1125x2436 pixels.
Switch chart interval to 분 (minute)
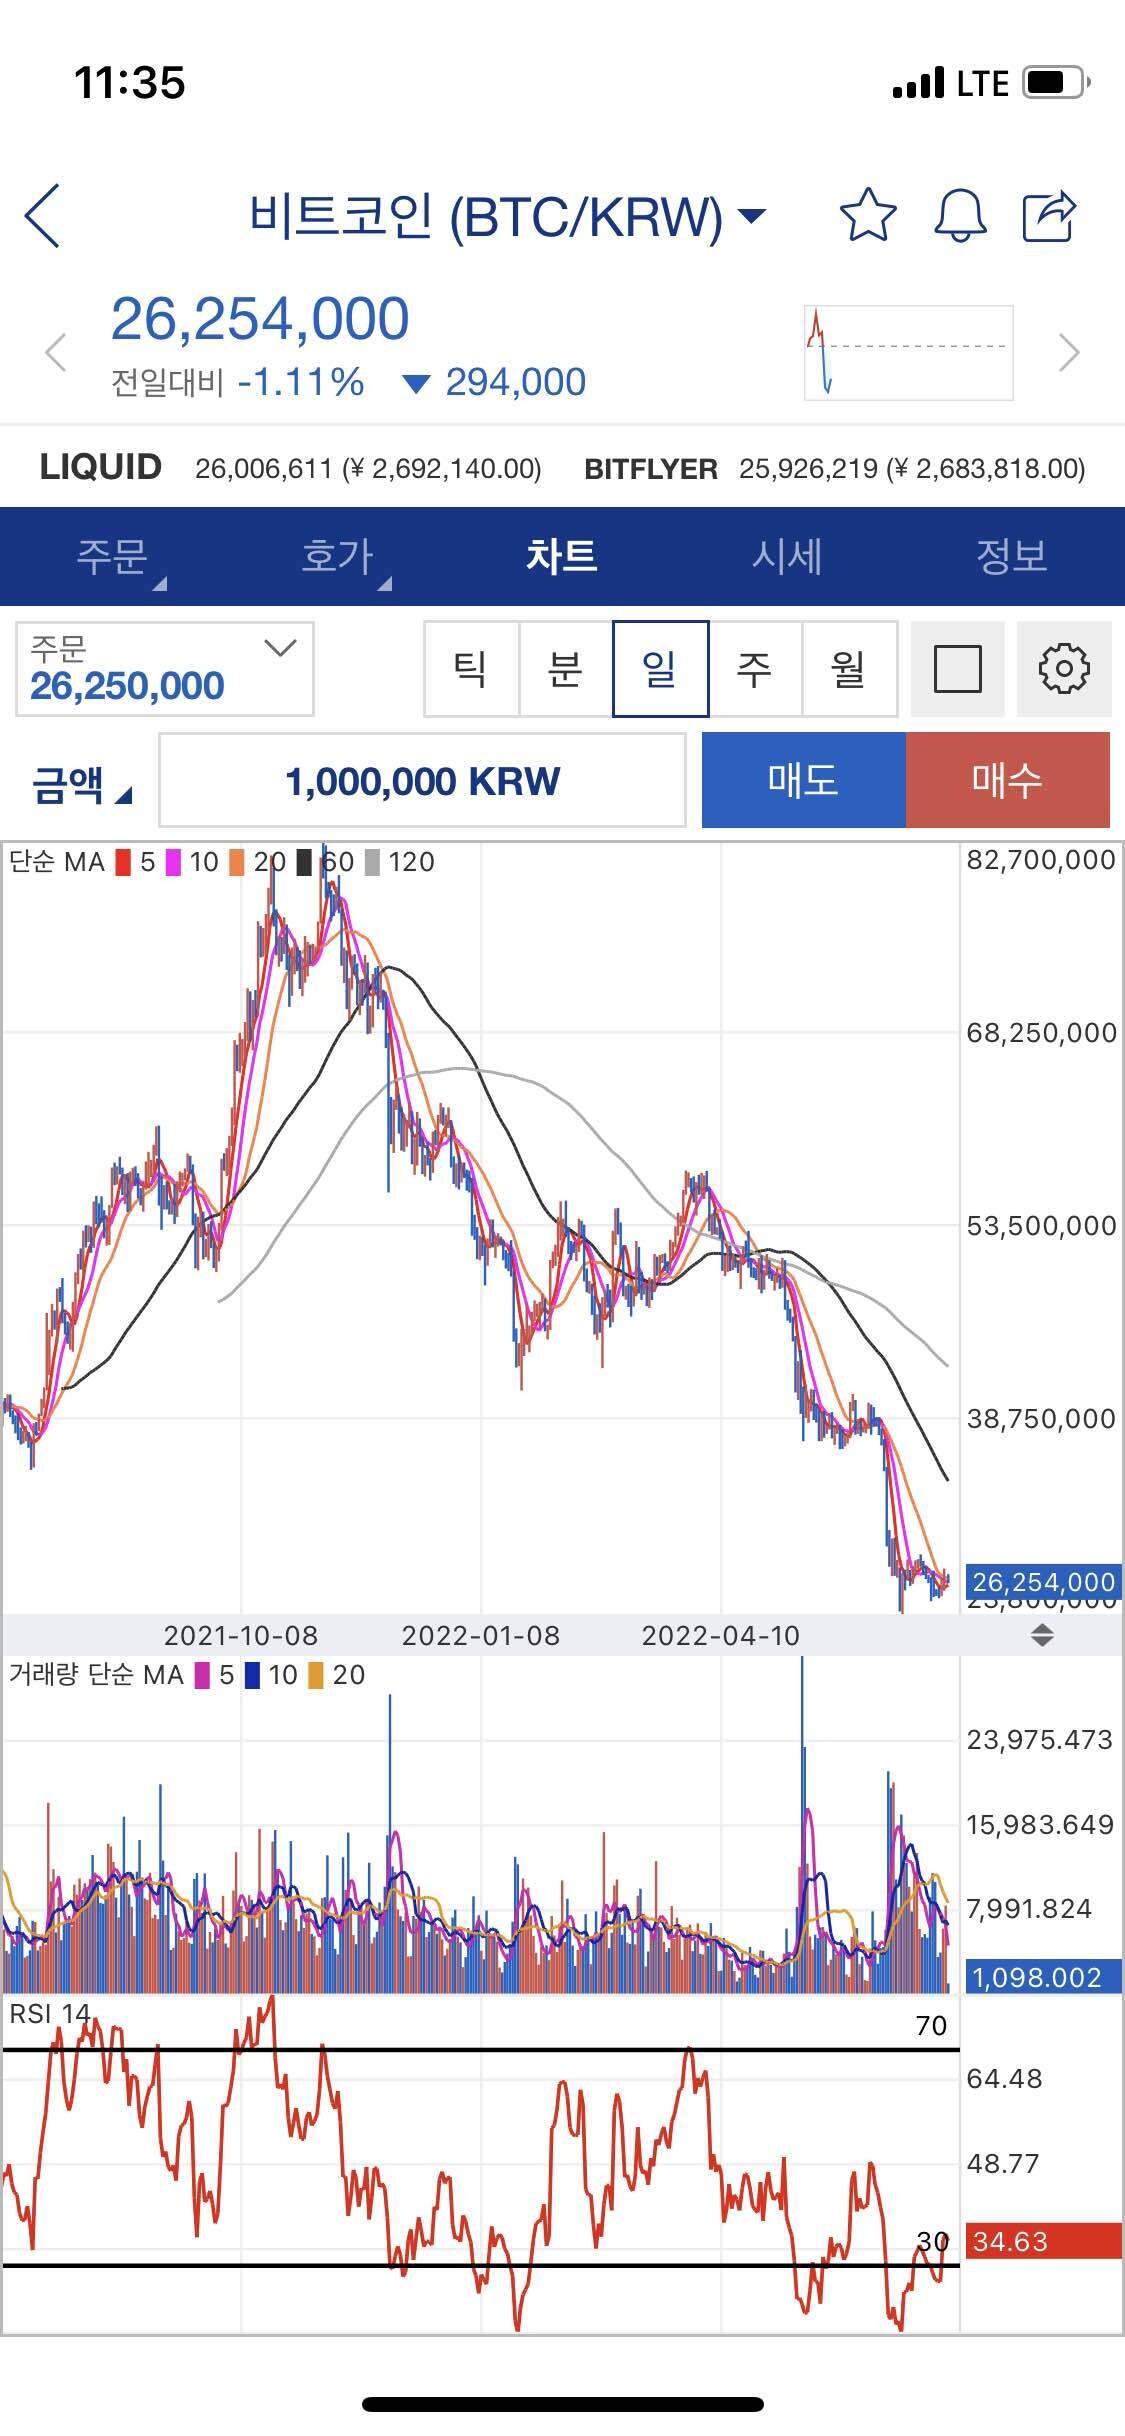(x=565, y=669)
